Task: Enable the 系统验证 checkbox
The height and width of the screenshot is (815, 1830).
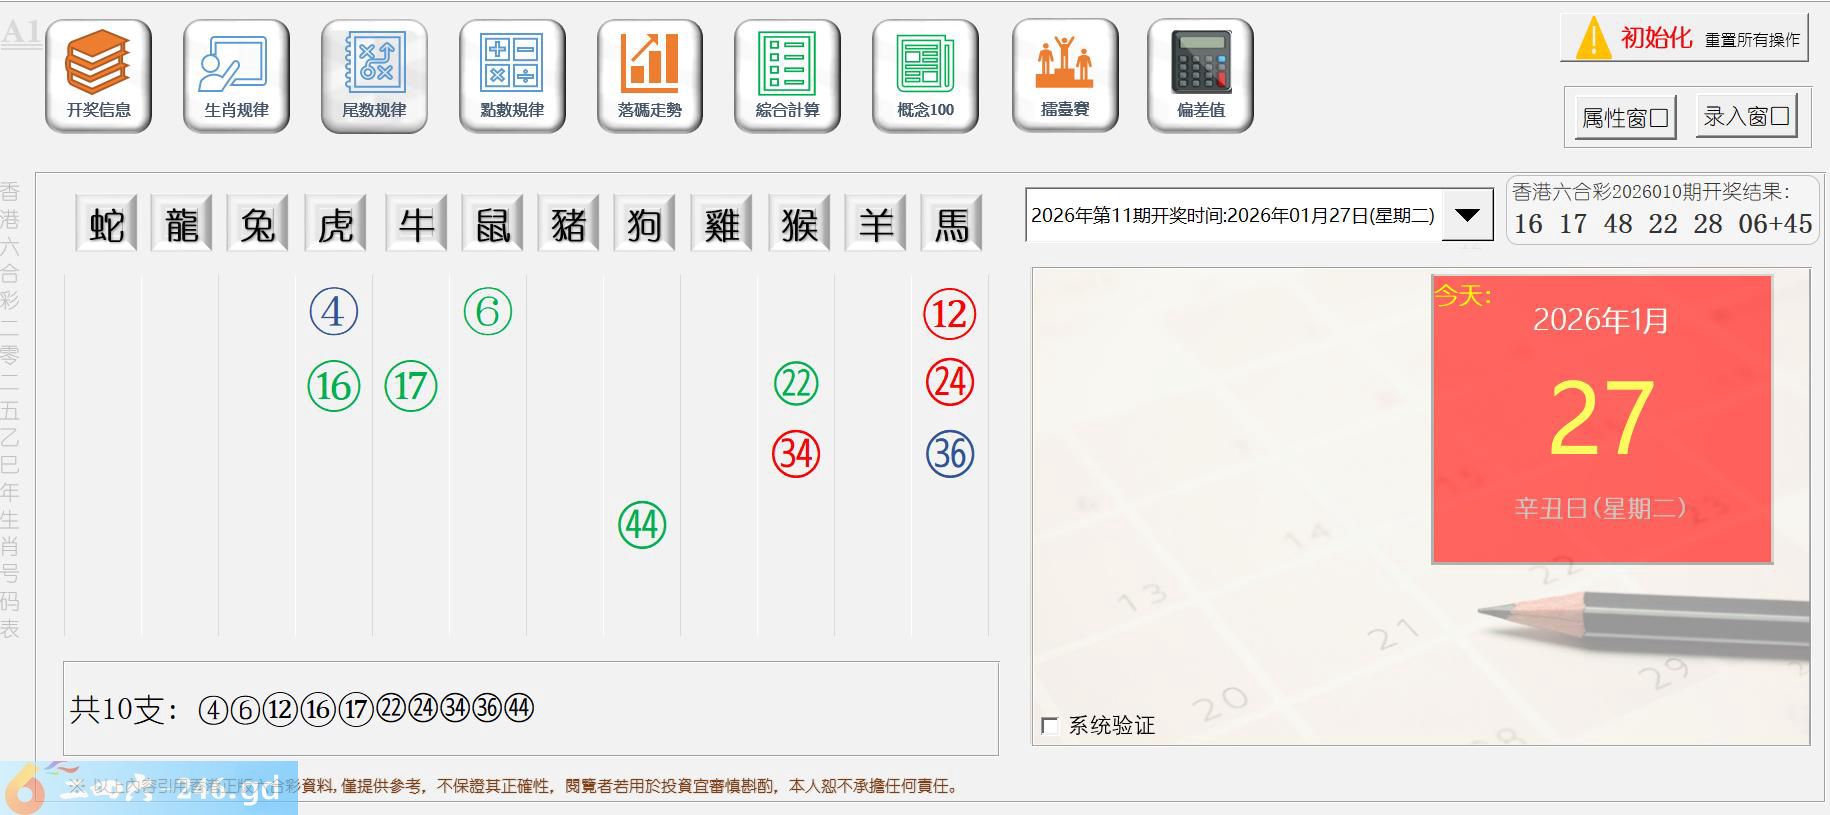Action: pos(1050,726)
